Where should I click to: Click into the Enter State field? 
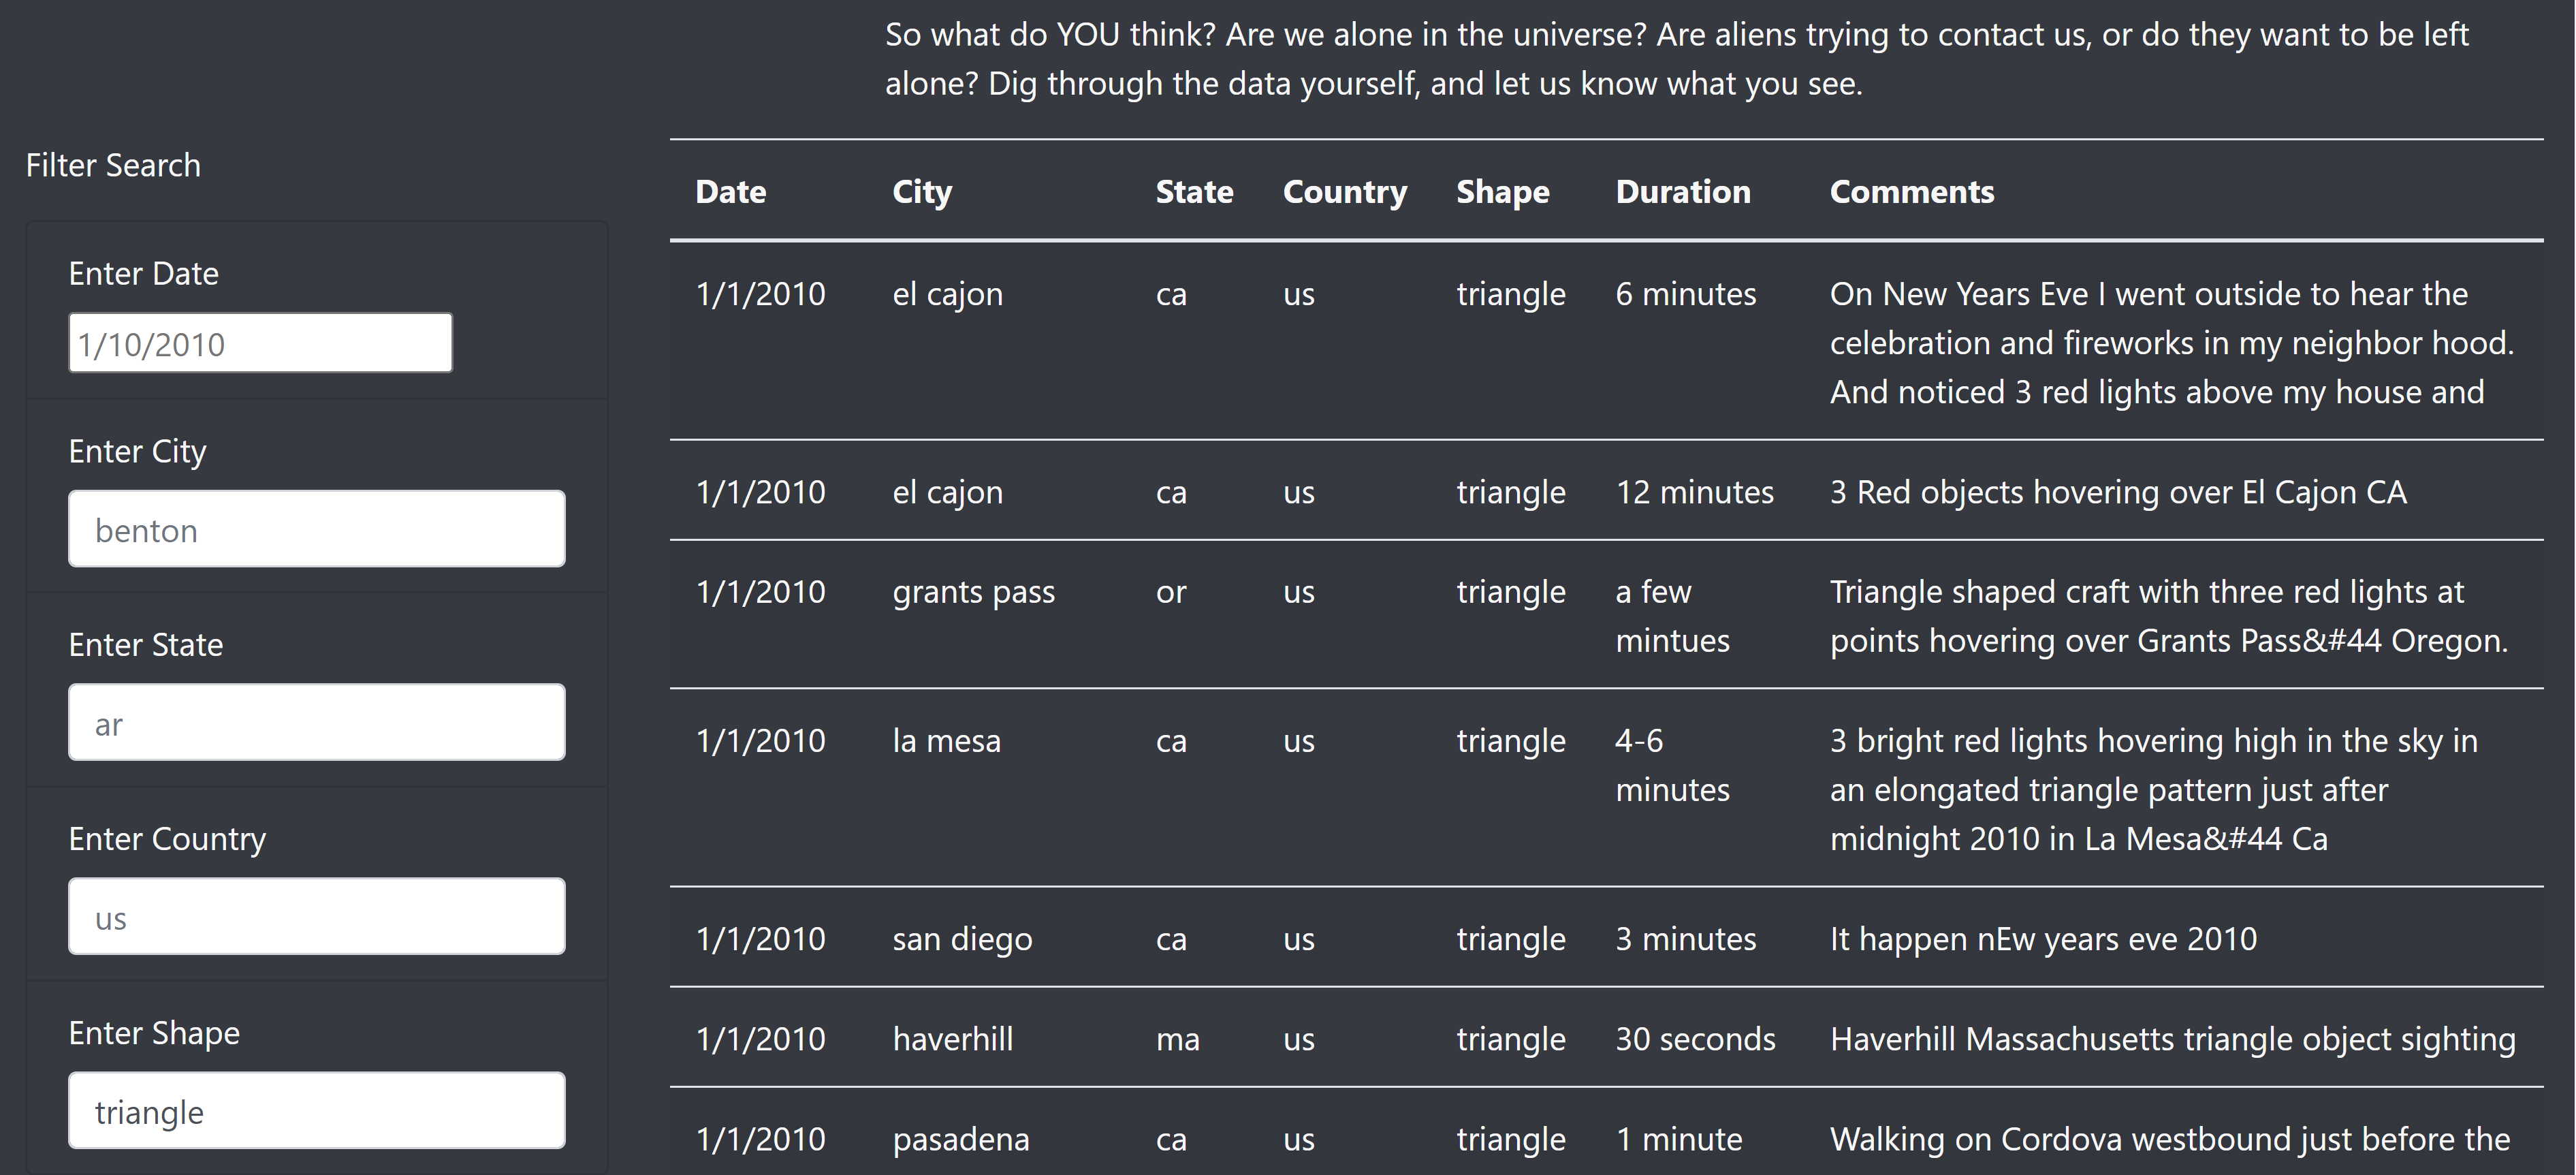coord(316,723)
